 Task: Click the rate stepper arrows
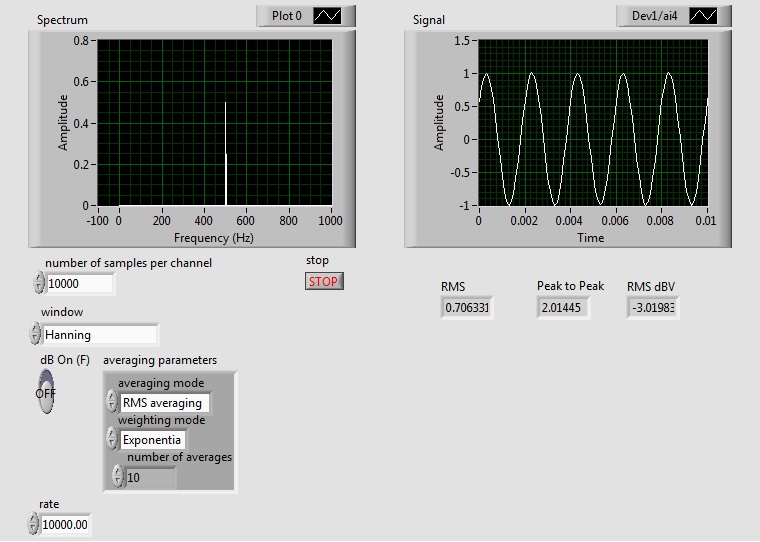coord(34,524)
